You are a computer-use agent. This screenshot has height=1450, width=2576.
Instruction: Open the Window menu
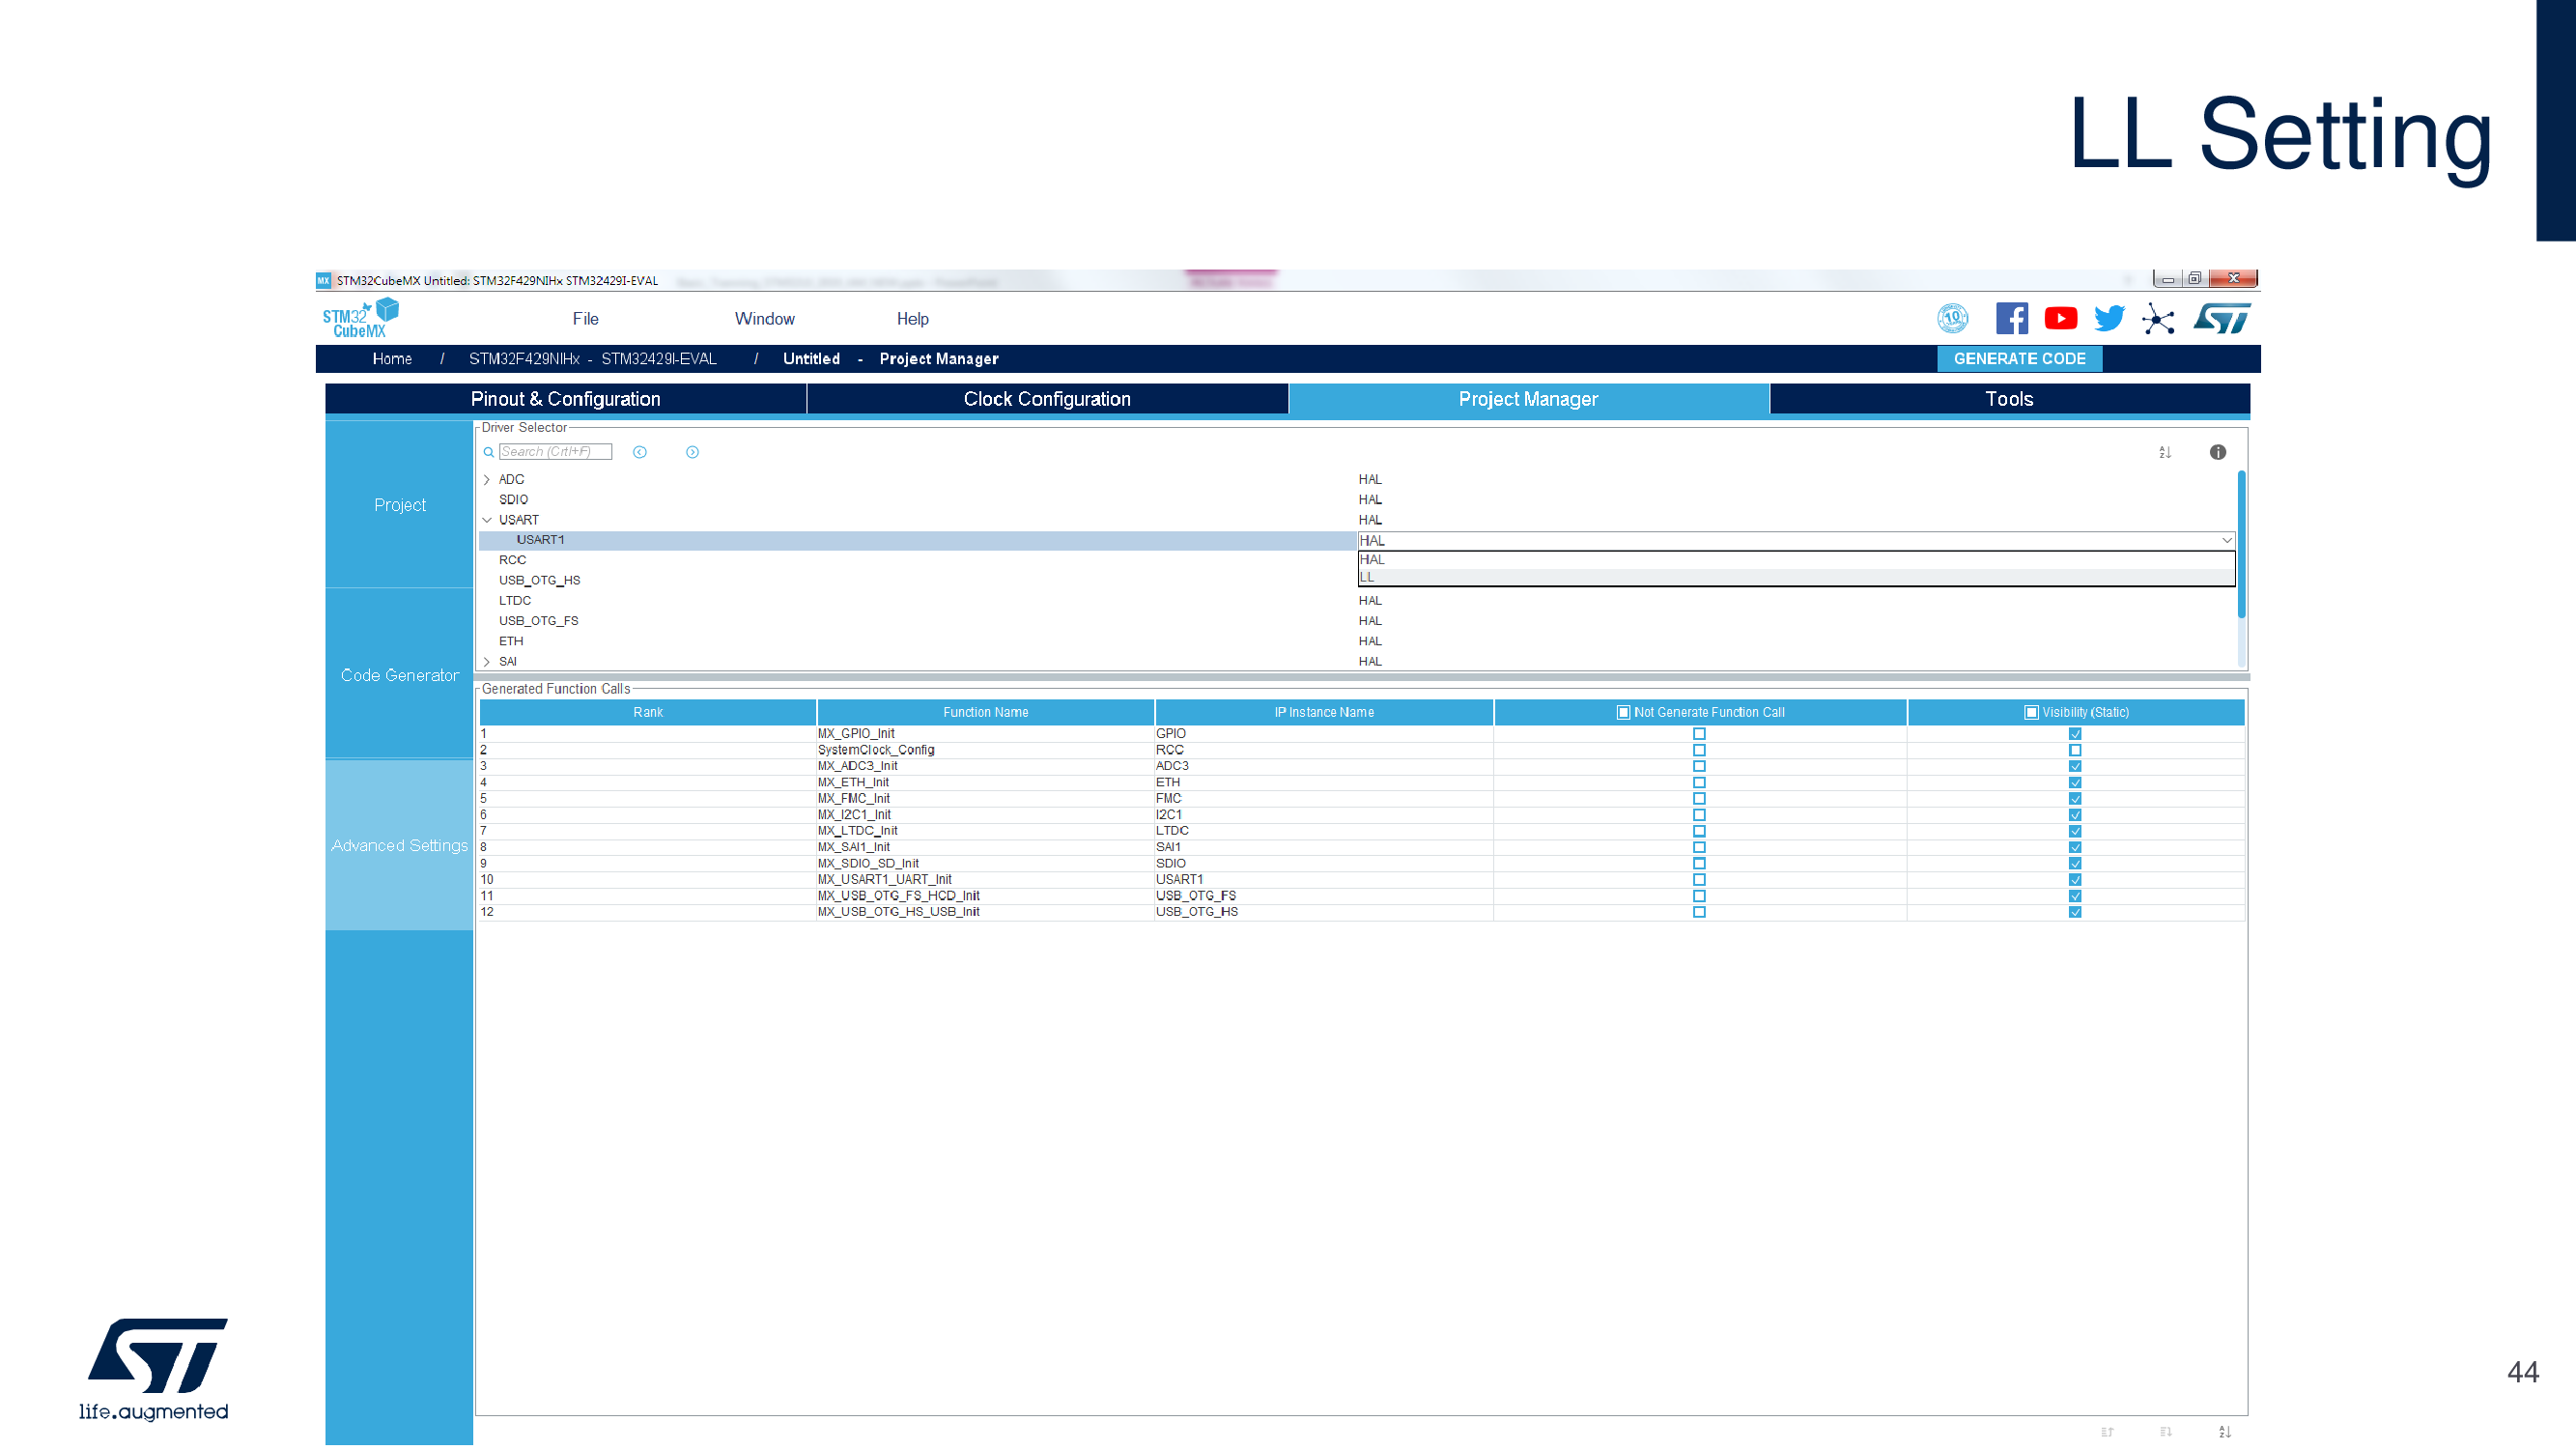pyautogui.click(x=764, y=319)
